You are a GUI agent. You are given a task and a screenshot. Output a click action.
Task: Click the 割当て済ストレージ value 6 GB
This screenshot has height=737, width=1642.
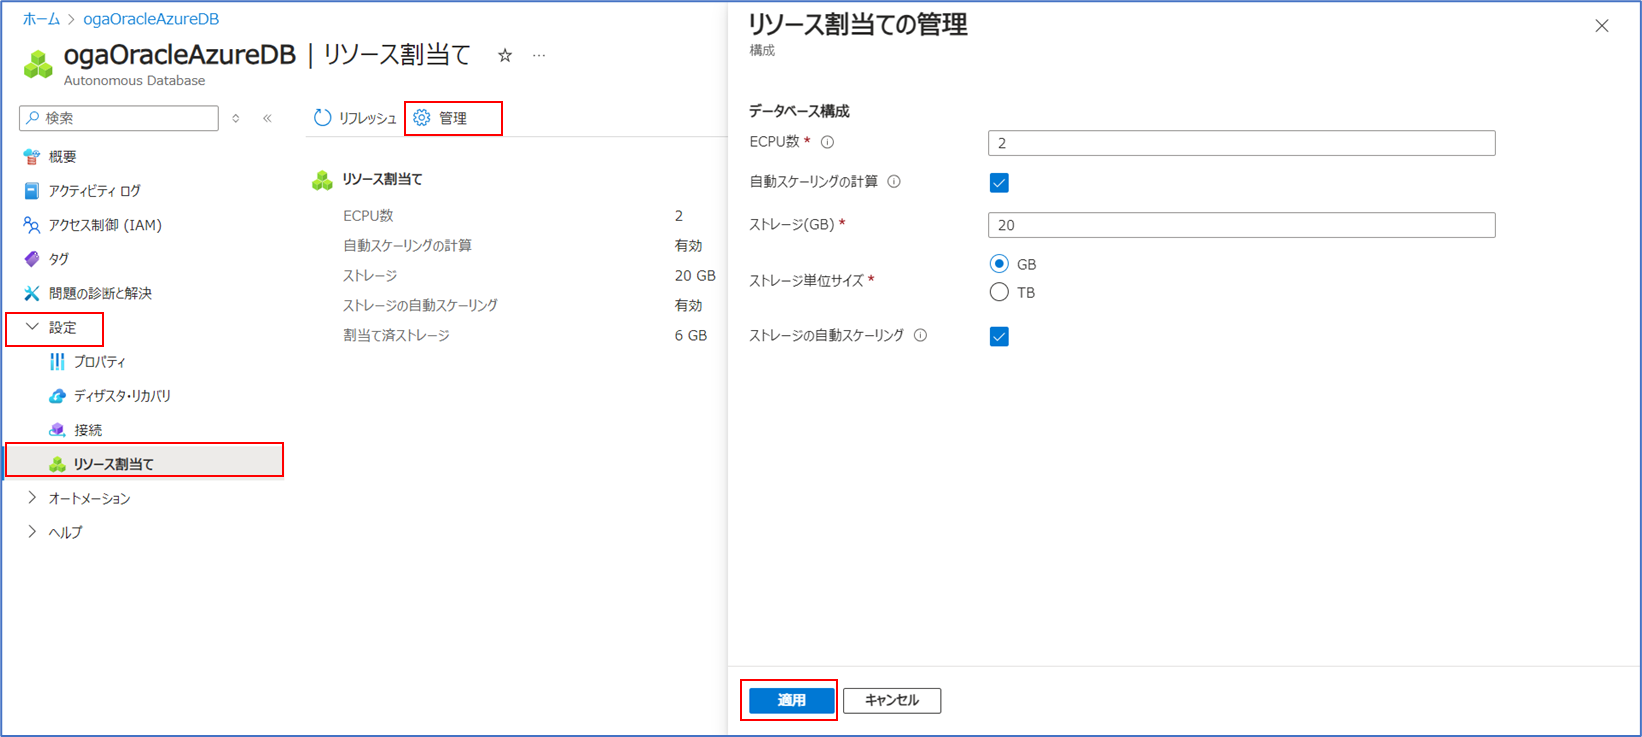pyautogui.click(x=691, y=335)
